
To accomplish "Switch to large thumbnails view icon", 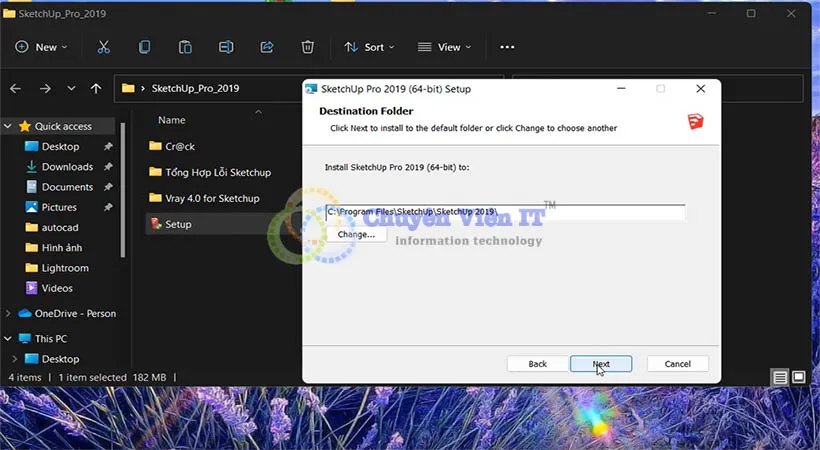I will 799,377.
